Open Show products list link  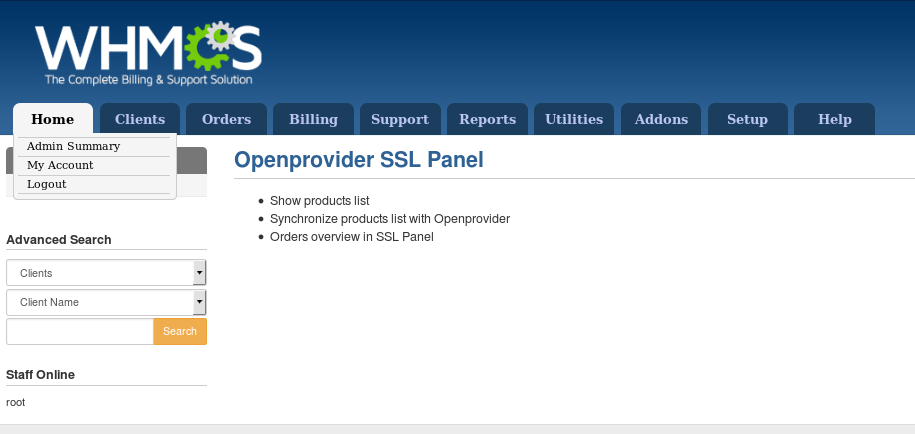pyautogui.click(x=319, y=201)
